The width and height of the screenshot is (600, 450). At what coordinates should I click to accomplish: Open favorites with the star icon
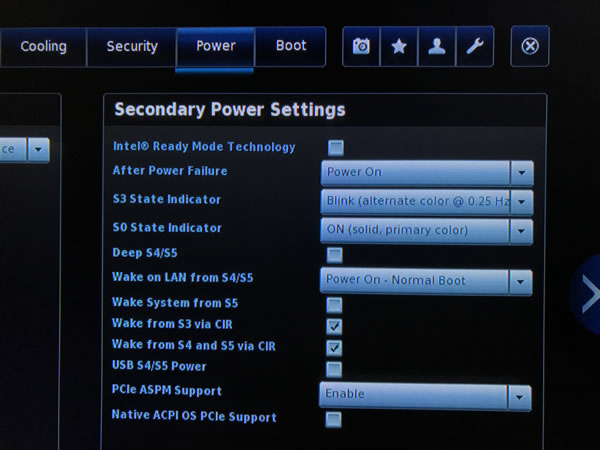click(399, 47)
